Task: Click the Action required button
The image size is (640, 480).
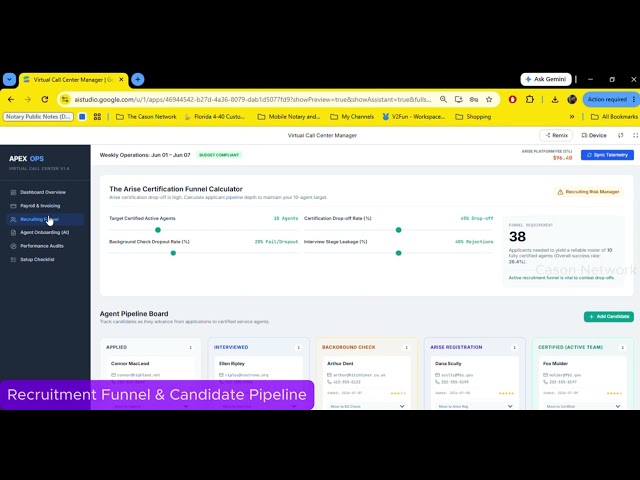Action: click(611, 99)
